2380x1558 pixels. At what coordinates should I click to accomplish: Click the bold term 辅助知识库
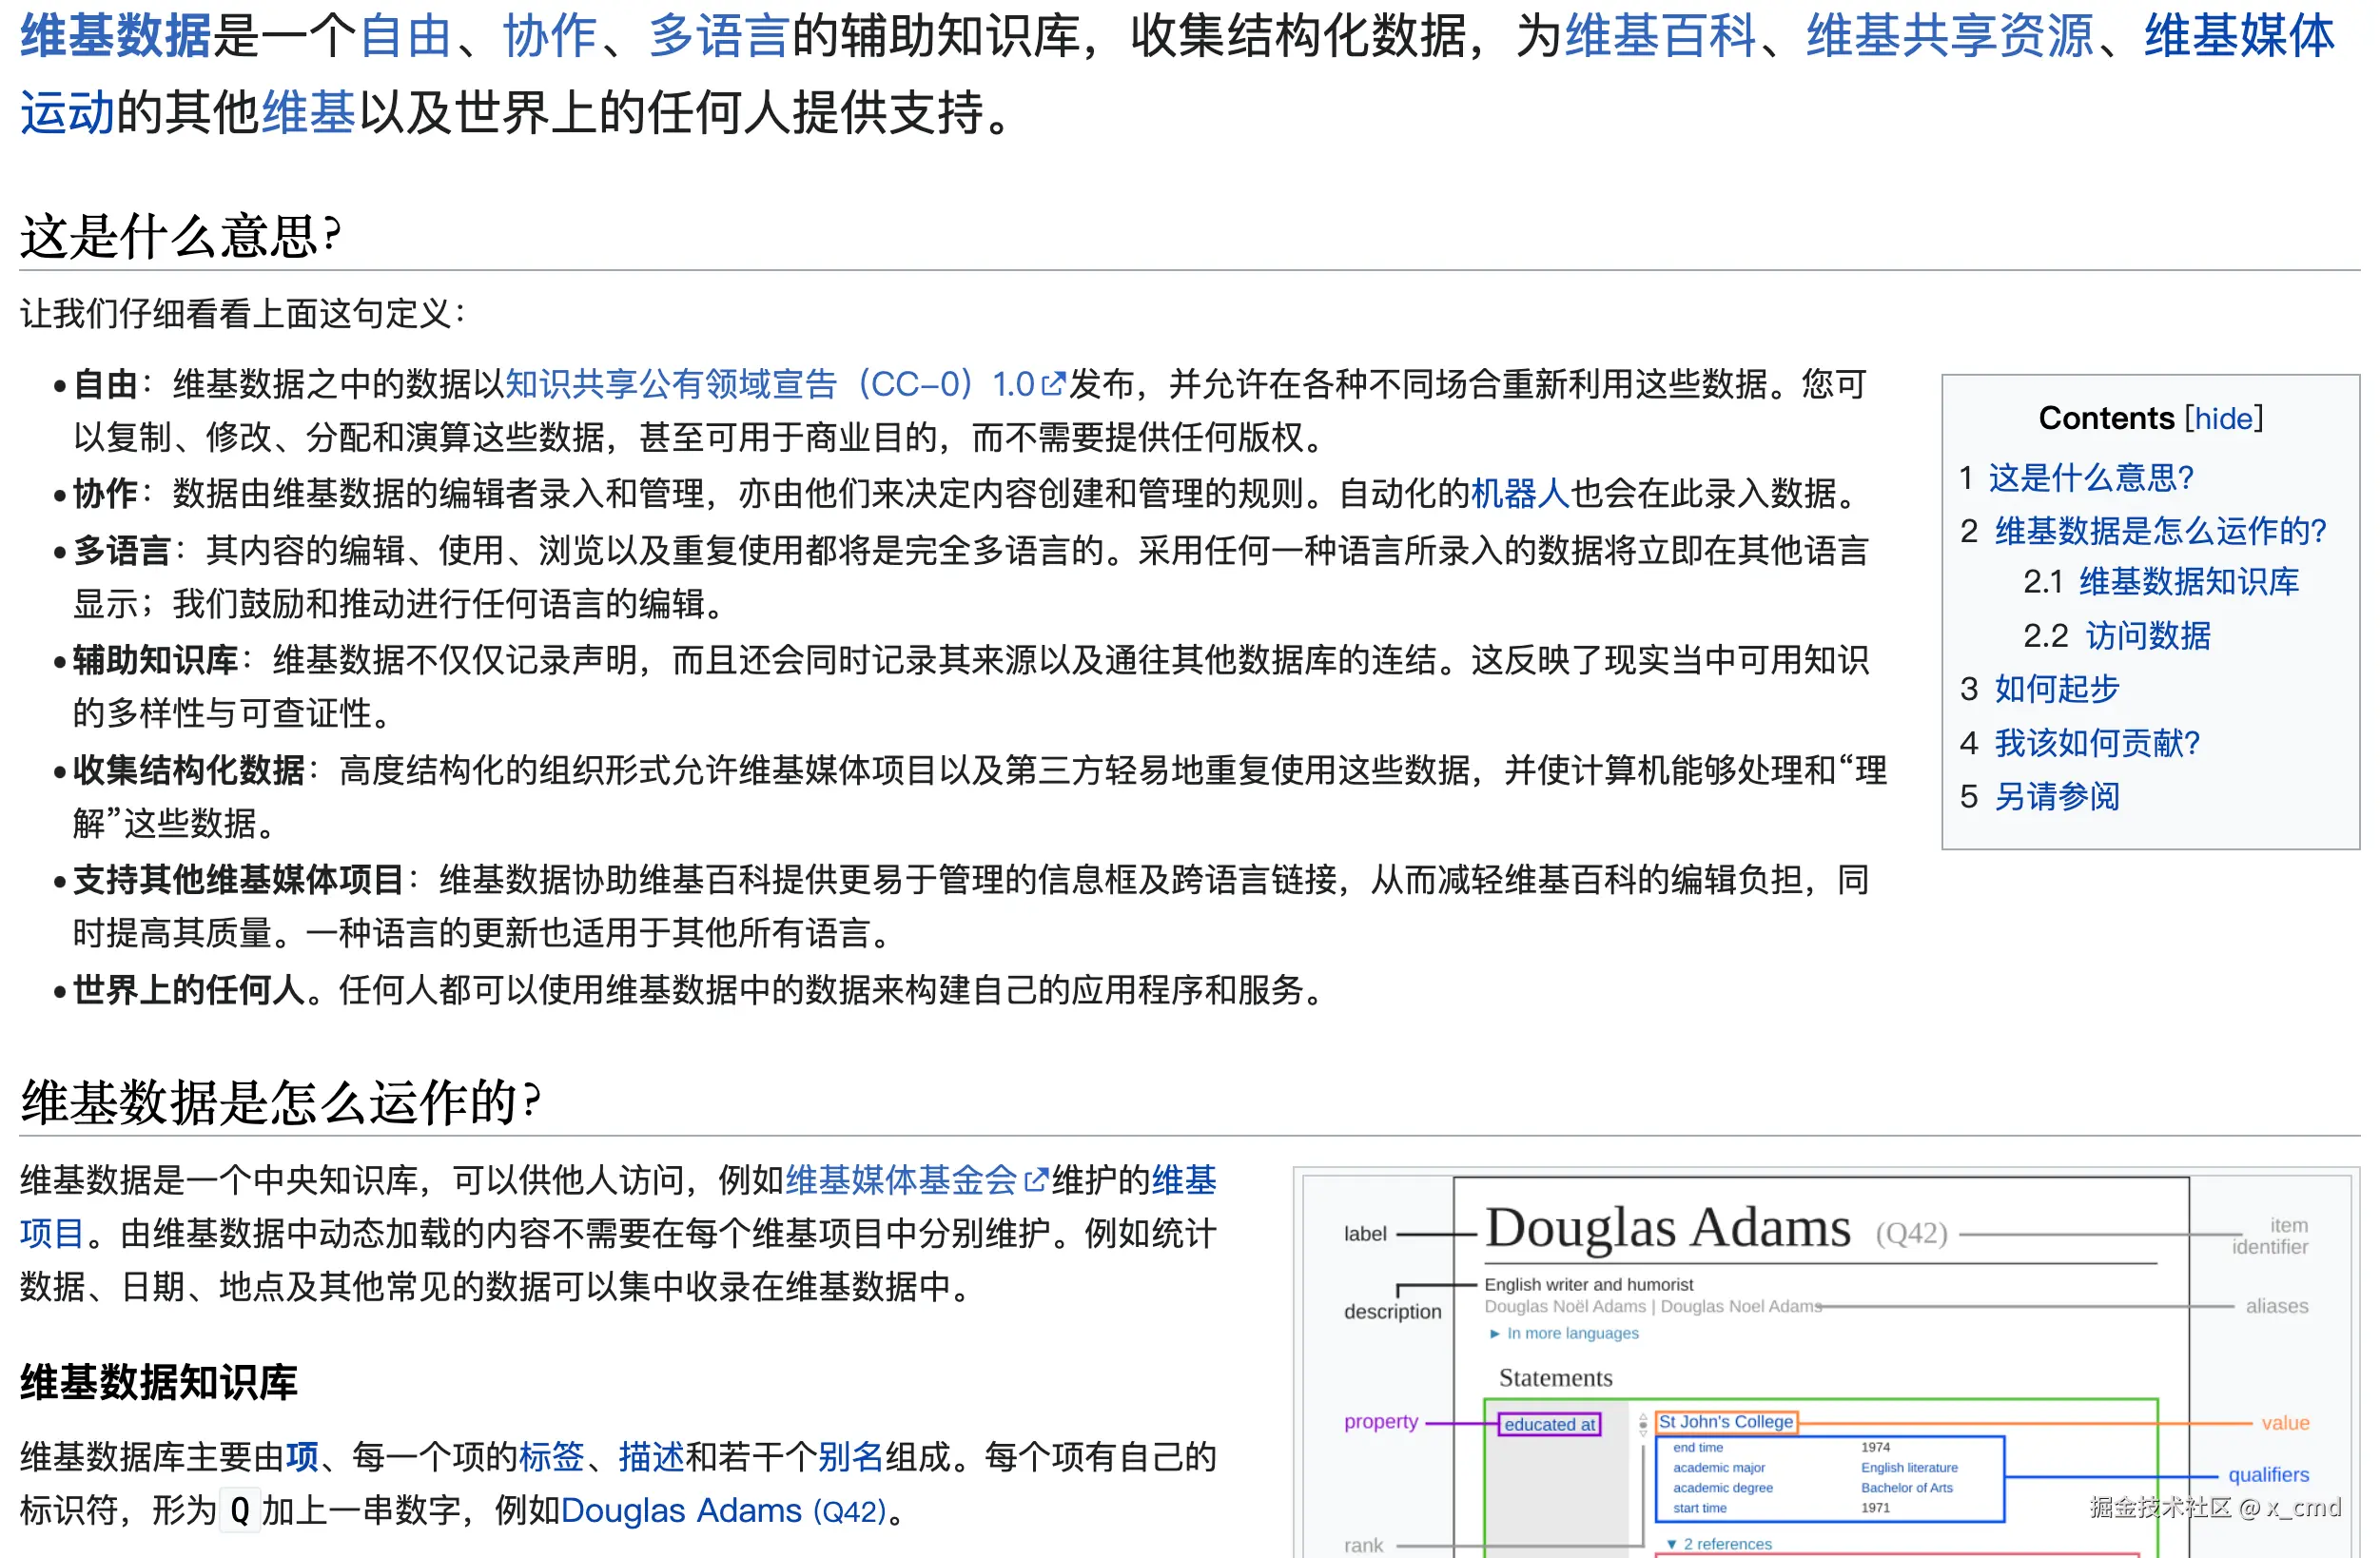tap(155, 661)
